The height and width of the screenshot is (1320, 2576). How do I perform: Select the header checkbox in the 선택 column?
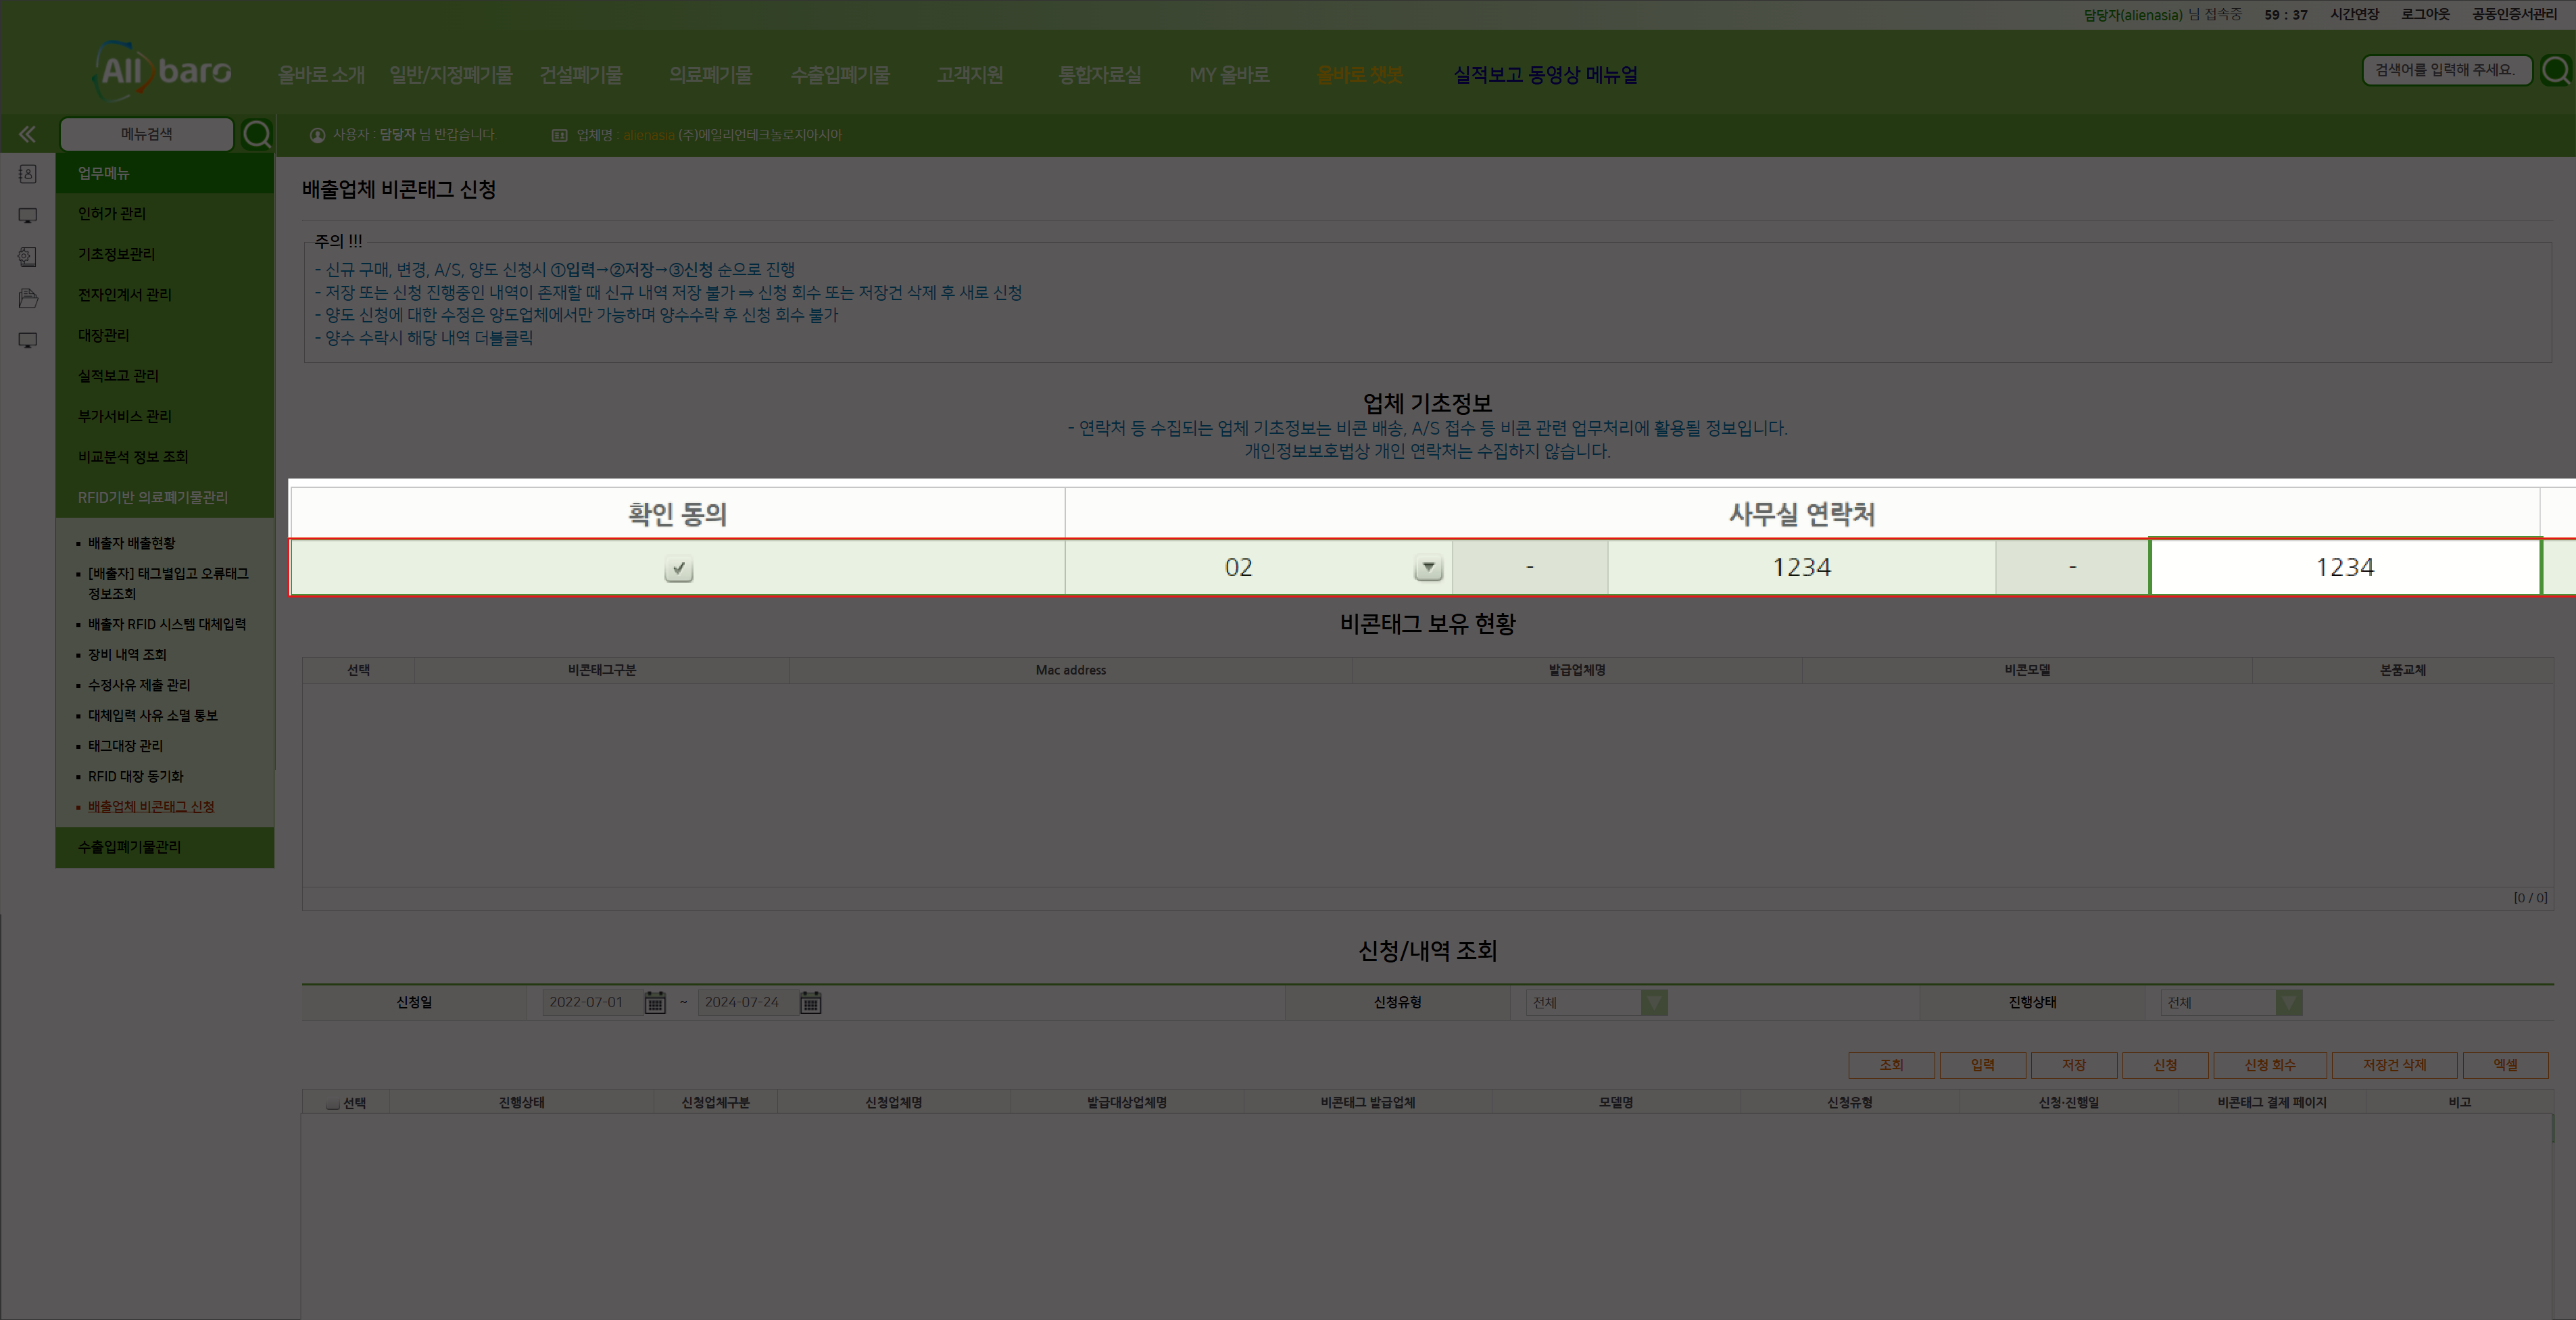(332, 1102)
